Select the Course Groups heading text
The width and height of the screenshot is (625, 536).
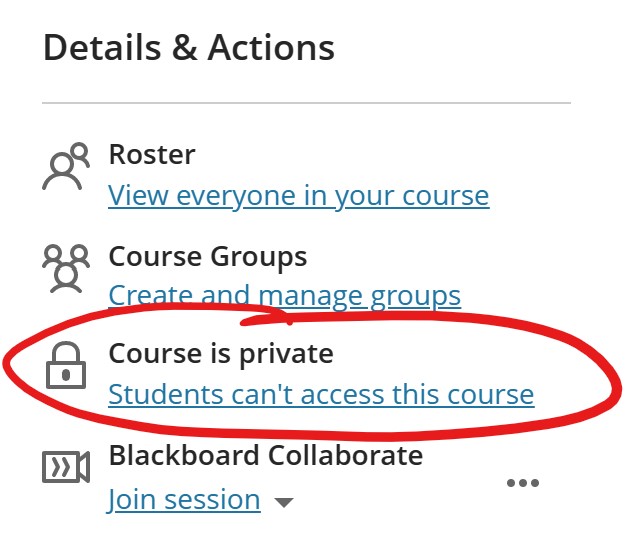[x=208, y=256]
